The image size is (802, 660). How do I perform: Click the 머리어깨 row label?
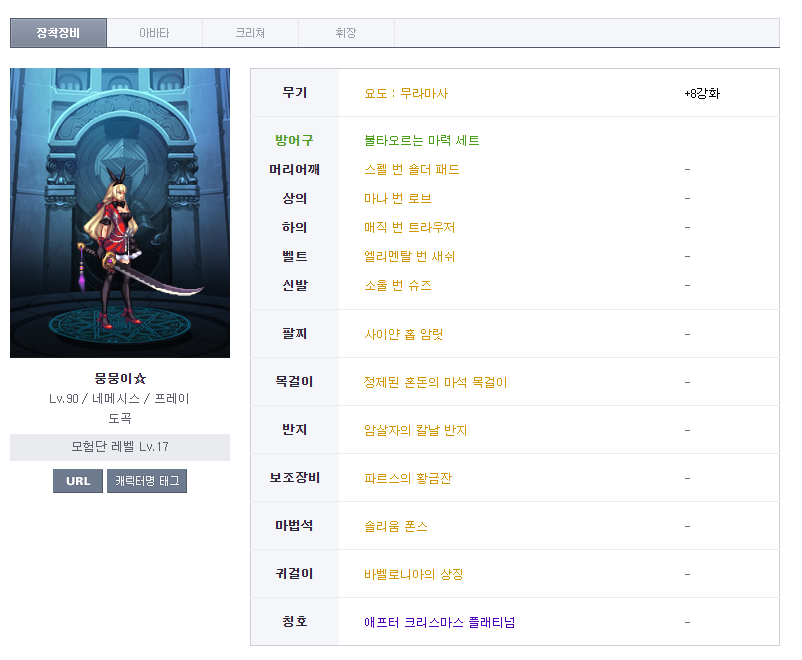295,169
